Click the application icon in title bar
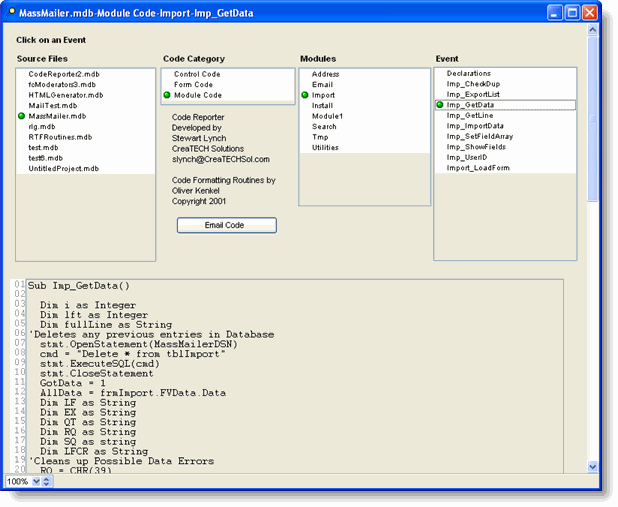 pyautogui.click(x=10, y=13)
